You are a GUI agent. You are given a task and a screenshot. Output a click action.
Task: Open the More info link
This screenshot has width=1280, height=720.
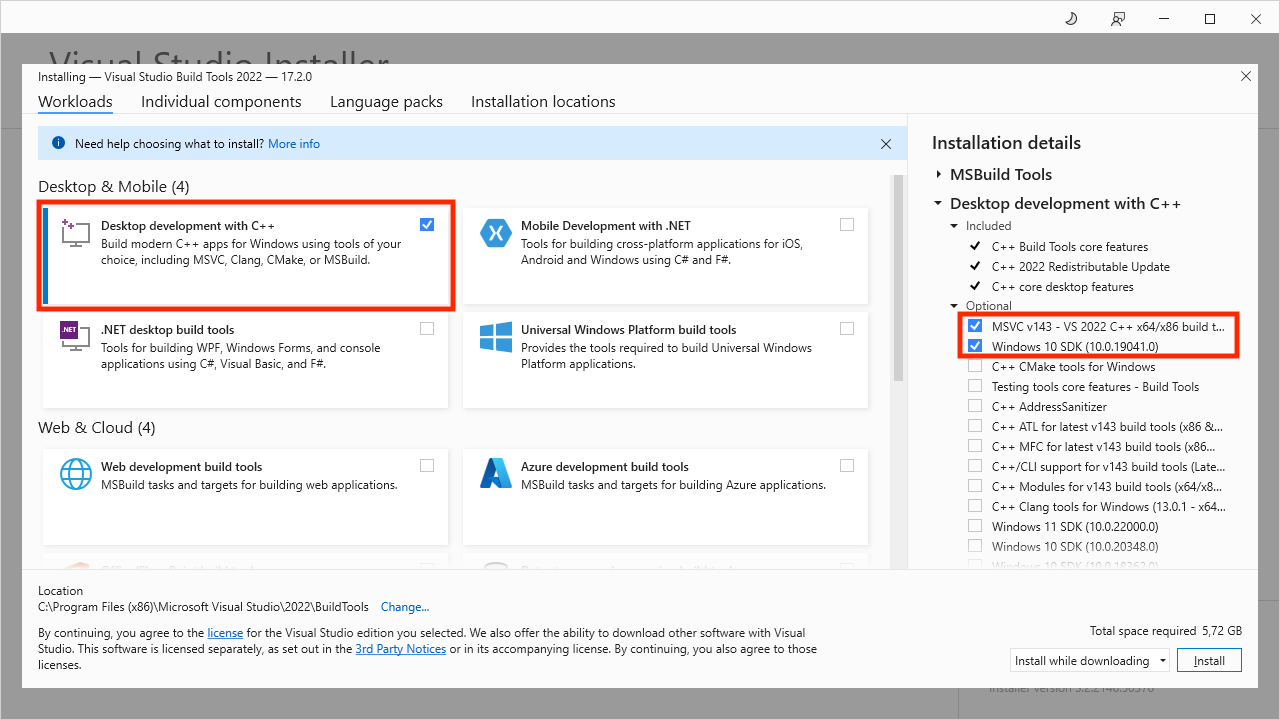294,143
